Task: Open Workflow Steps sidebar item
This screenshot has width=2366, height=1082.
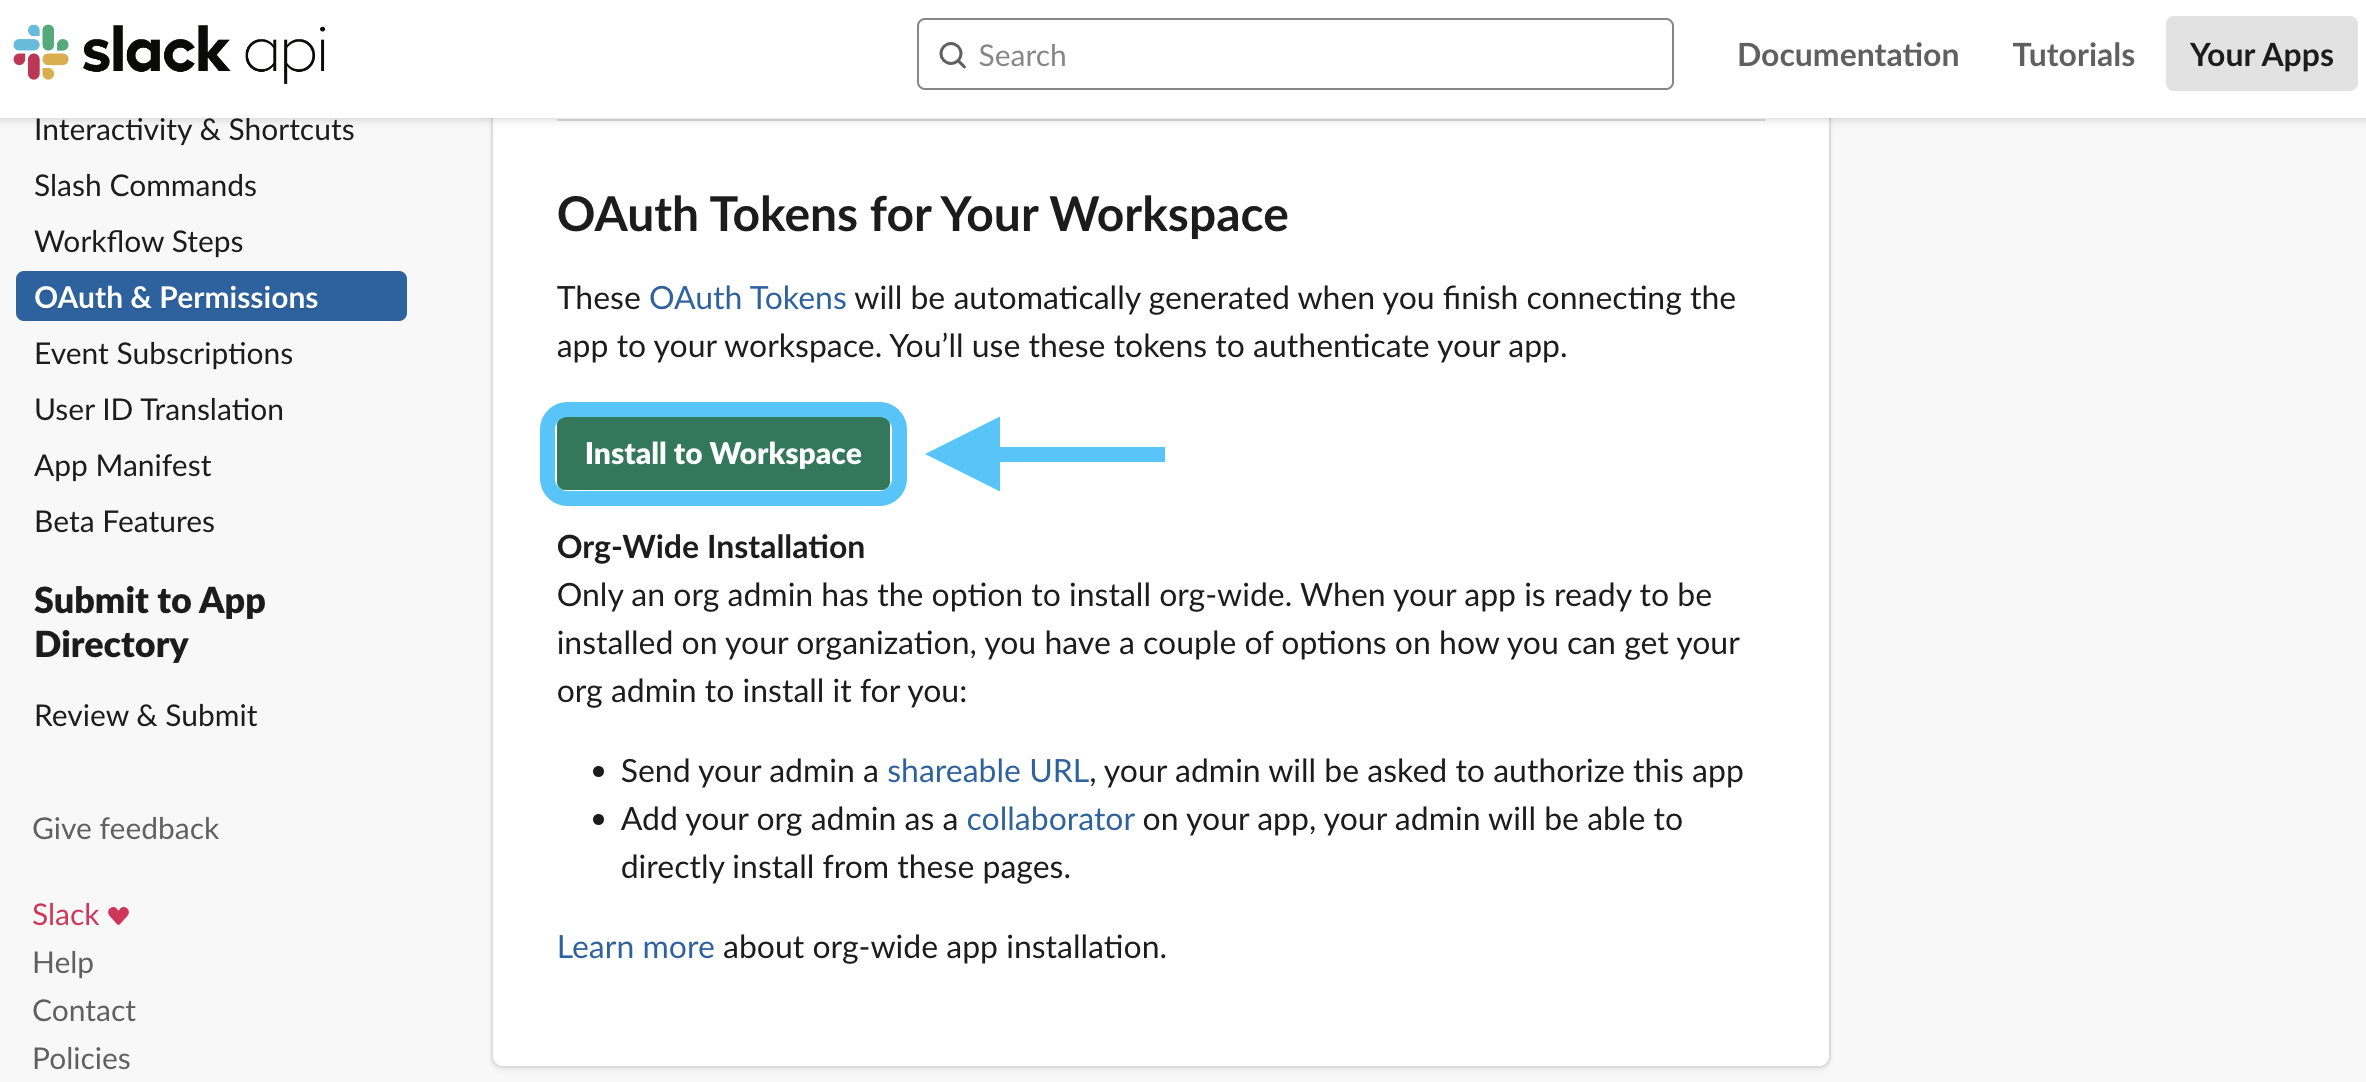Action: 138,242
